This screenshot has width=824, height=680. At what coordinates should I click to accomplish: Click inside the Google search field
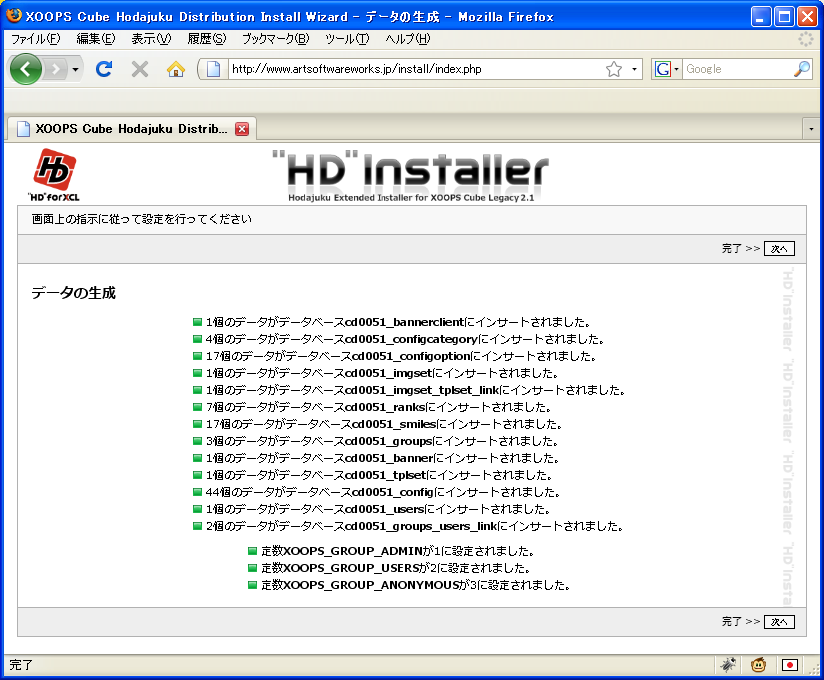(x=736, y=69)
